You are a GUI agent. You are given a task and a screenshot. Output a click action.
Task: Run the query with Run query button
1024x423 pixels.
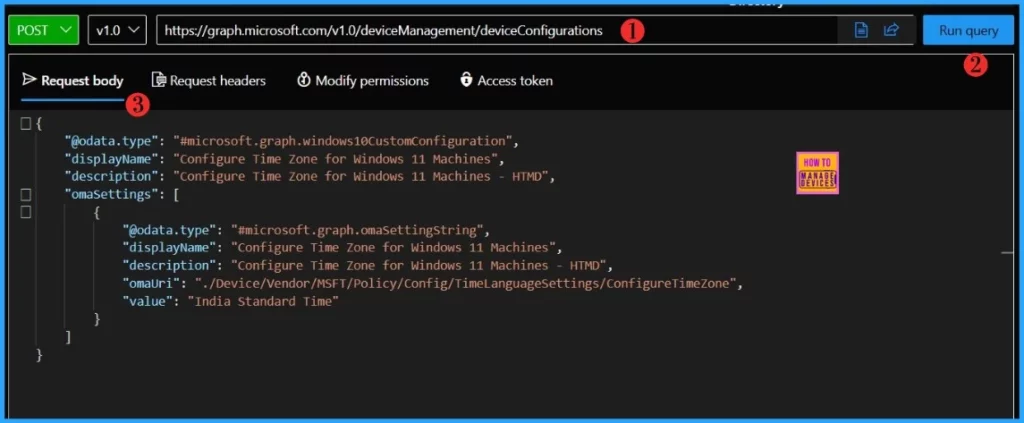[968, 30]
